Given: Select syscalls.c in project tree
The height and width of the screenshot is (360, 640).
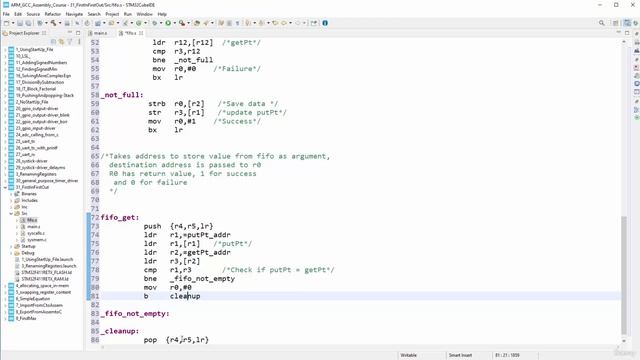Looking at the screenshot, I should [36, 233].
